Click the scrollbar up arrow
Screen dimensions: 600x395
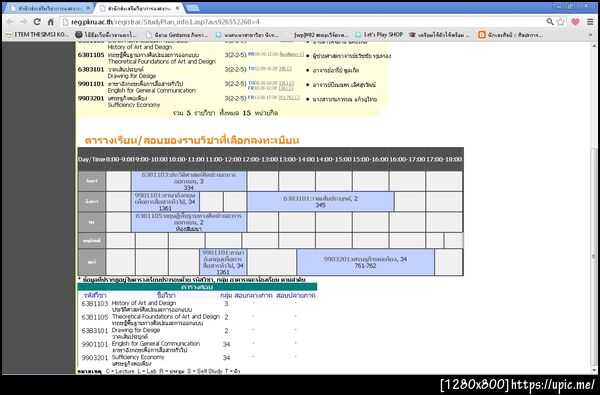tap(594, 46)
